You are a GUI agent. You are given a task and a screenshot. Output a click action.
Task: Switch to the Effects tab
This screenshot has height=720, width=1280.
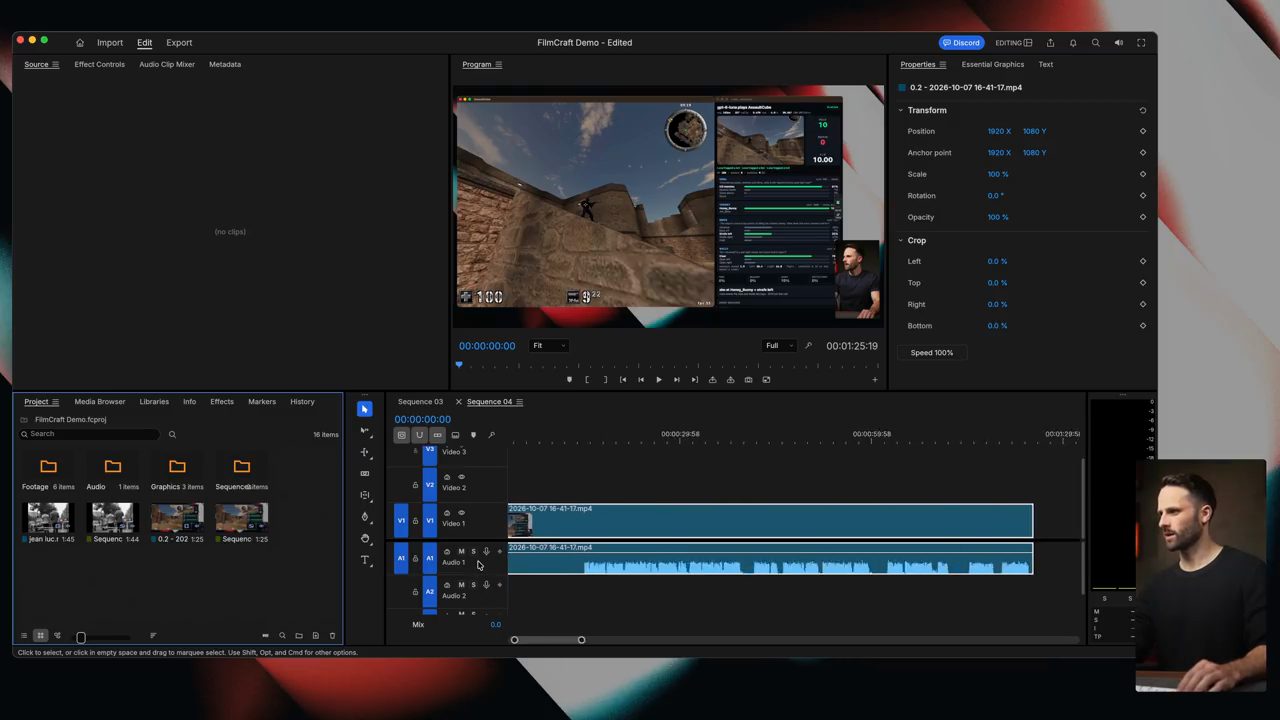pyautogui.click(x=222, y=402)
